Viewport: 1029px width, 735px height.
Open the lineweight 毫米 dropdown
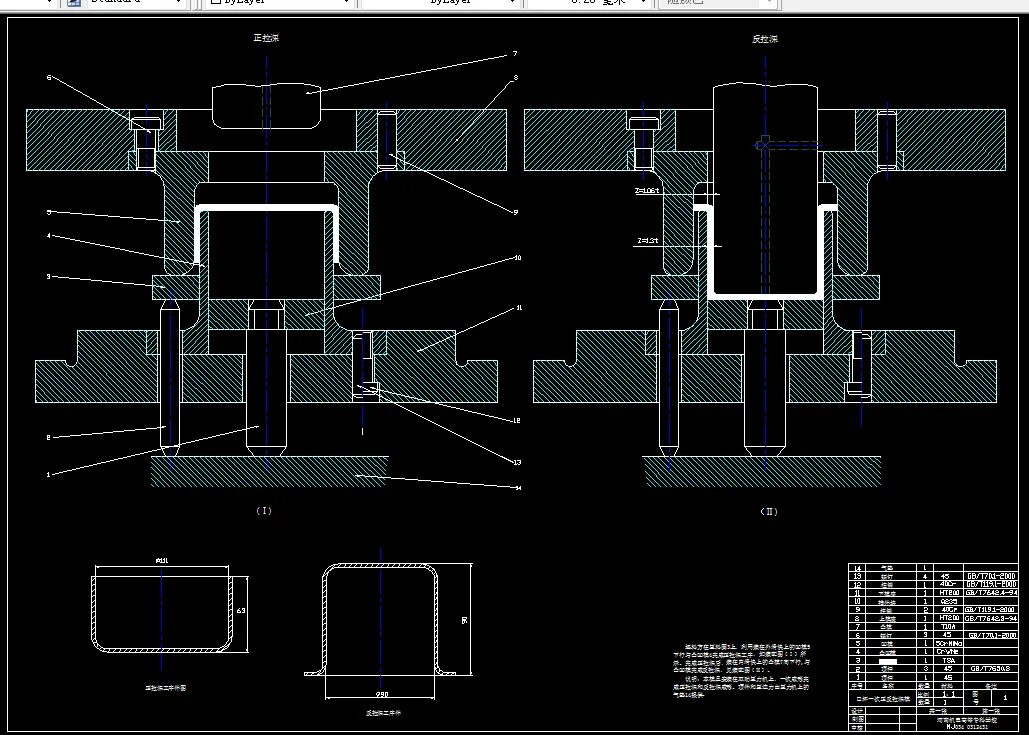point(591,3)
